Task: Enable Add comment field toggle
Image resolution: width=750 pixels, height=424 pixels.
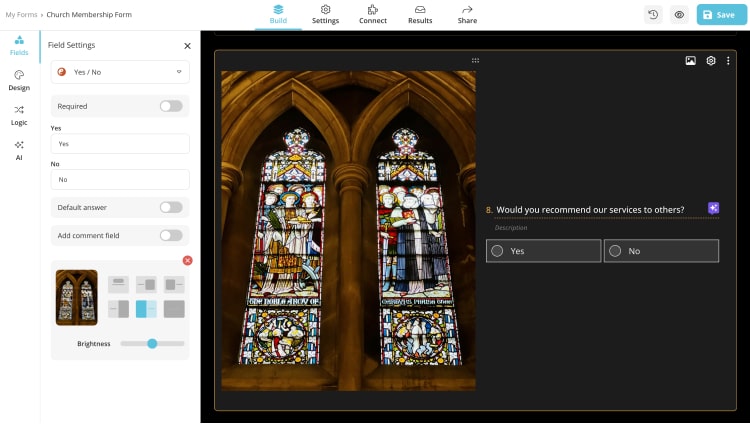Action: (171, 235)
